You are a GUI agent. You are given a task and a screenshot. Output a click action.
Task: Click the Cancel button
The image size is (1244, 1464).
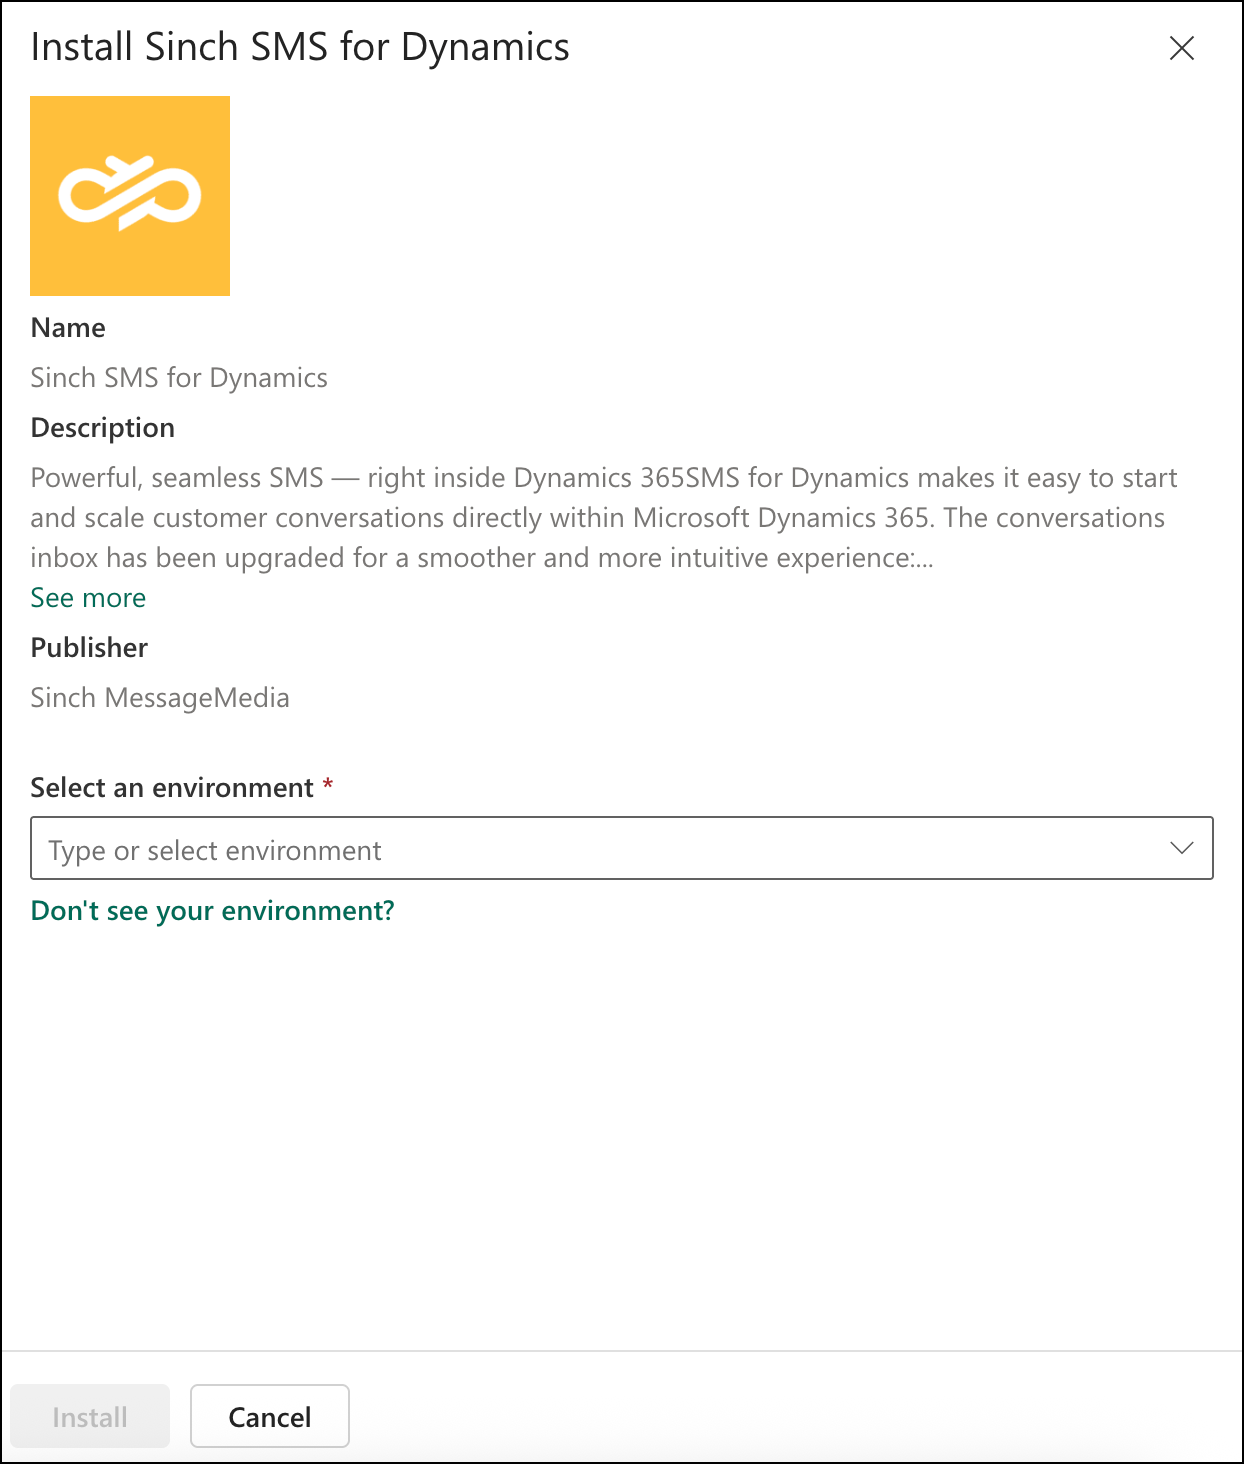269,1416
